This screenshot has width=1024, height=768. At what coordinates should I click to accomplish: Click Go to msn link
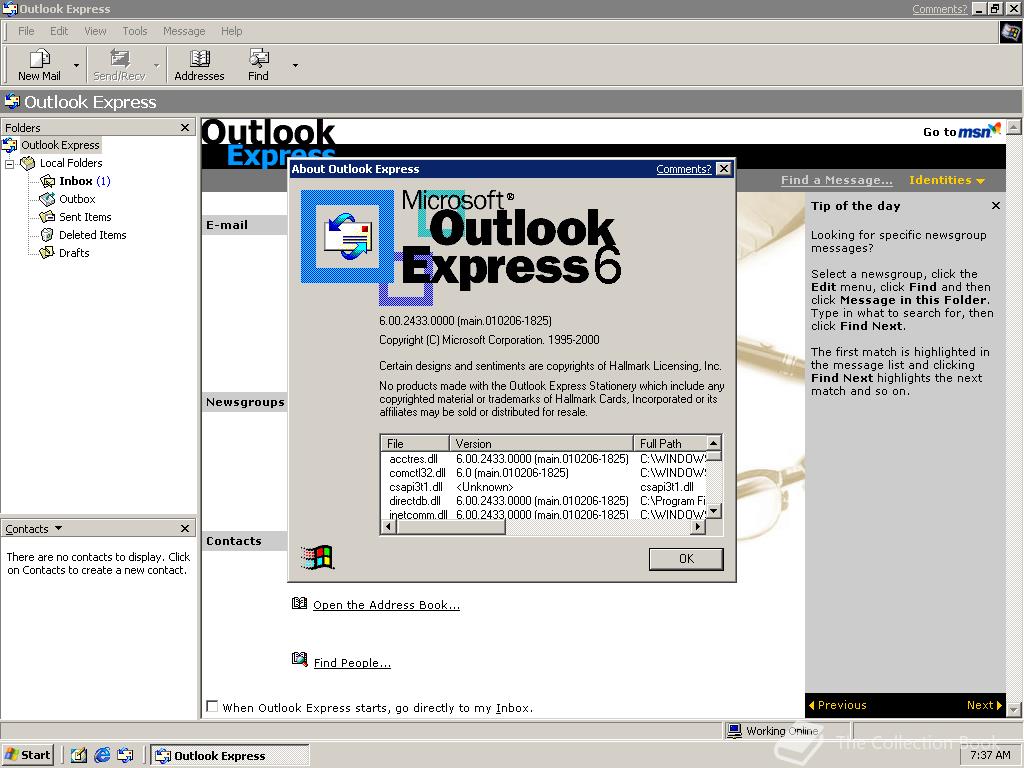(x=961, y=131)
